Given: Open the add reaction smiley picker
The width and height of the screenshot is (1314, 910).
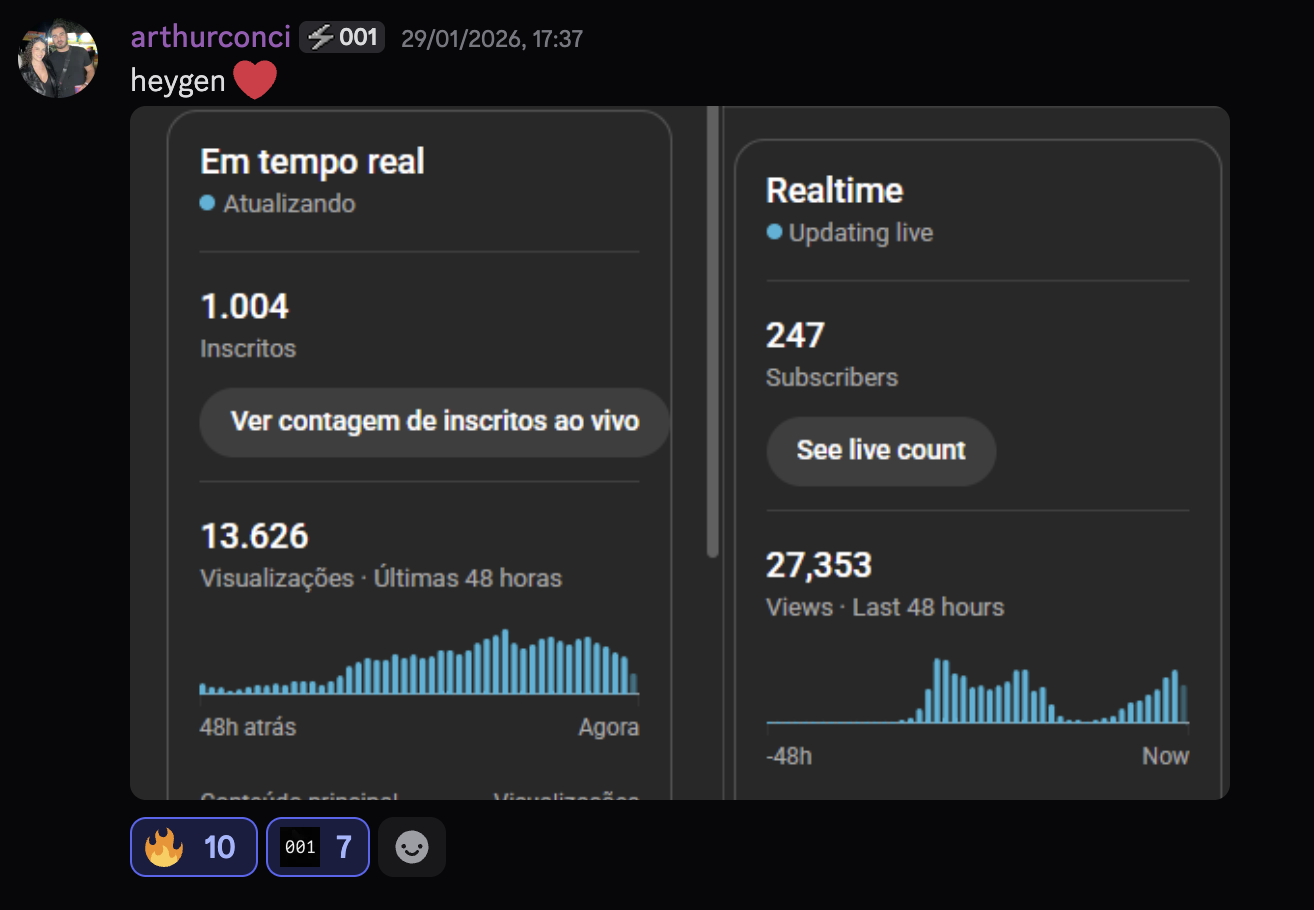Looking at the screenshot, I should (x=411, y=847).
